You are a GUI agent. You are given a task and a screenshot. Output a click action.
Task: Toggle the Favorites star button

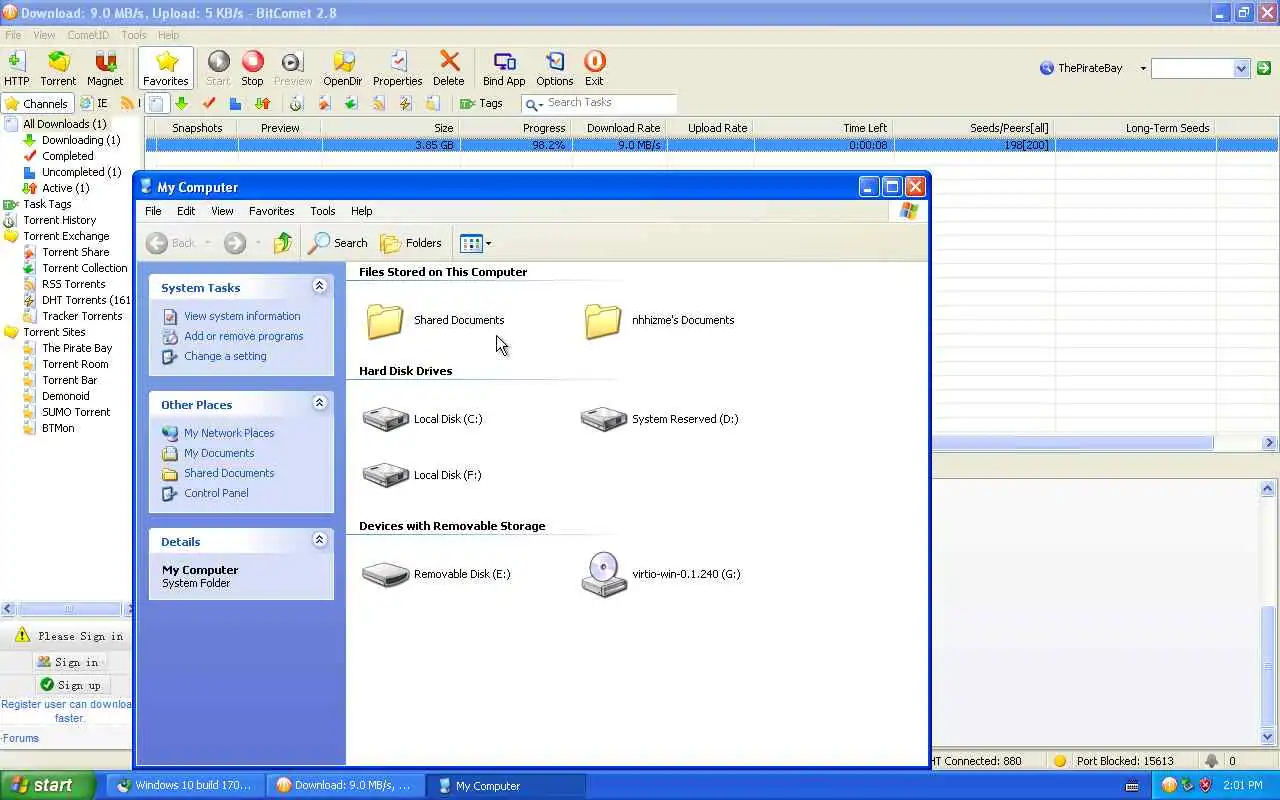pos(166,68)
